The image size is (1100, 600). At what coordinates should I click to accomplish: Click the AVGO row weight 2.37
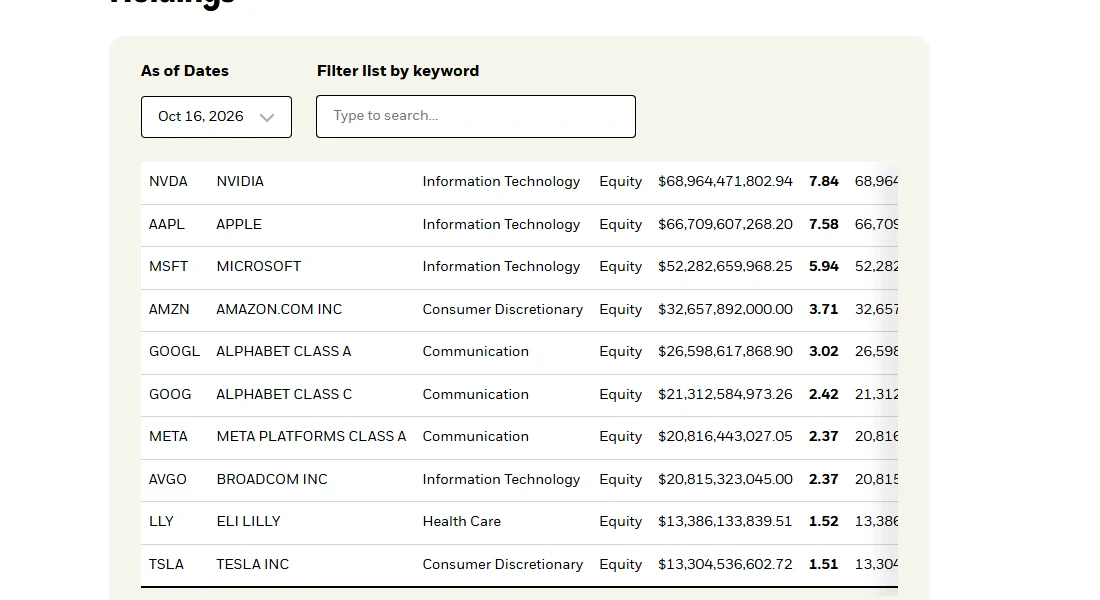pos(824,479)
